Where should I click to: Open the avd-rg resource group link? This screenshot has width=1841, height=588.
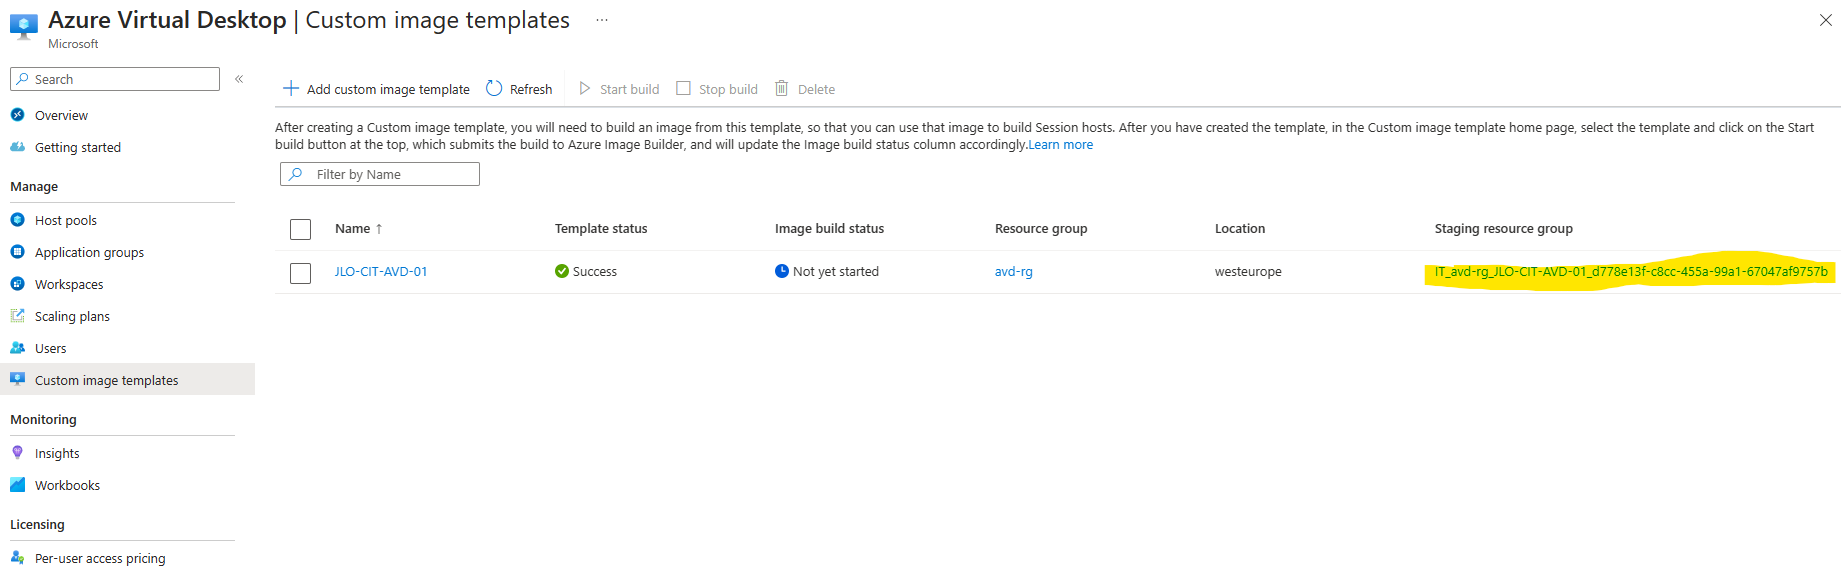[x=1014, y=271]
